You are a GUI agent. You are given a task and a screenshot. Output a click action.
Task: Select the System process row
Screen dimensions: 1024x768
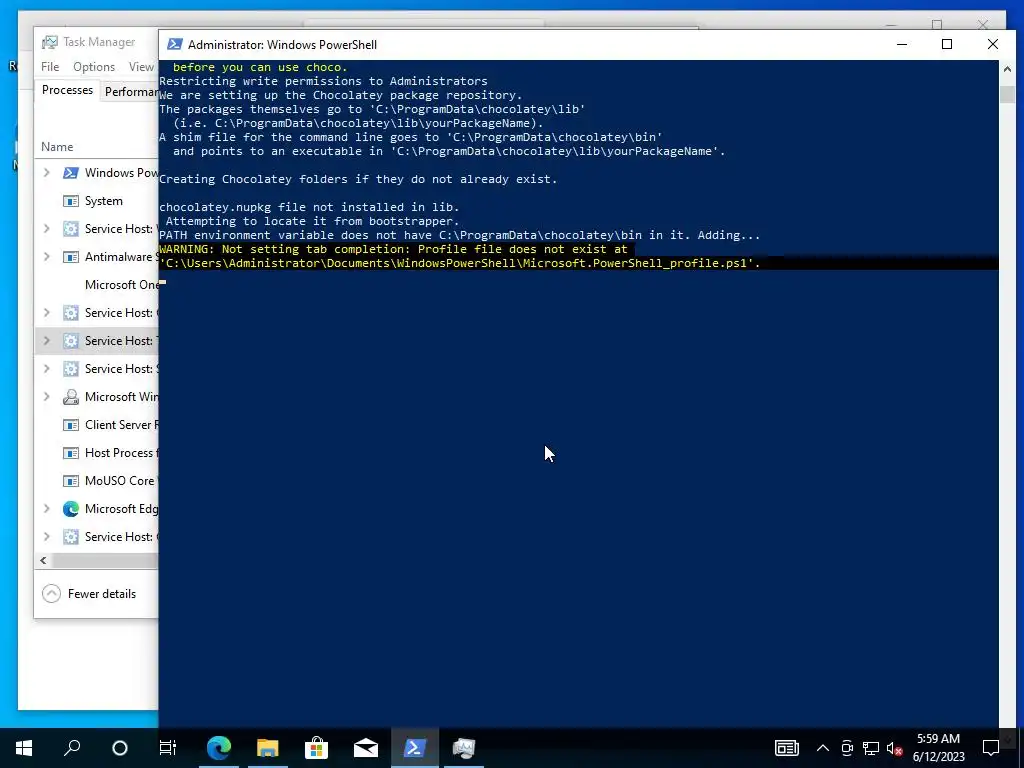pyautogui.click(x=97, y=201)
